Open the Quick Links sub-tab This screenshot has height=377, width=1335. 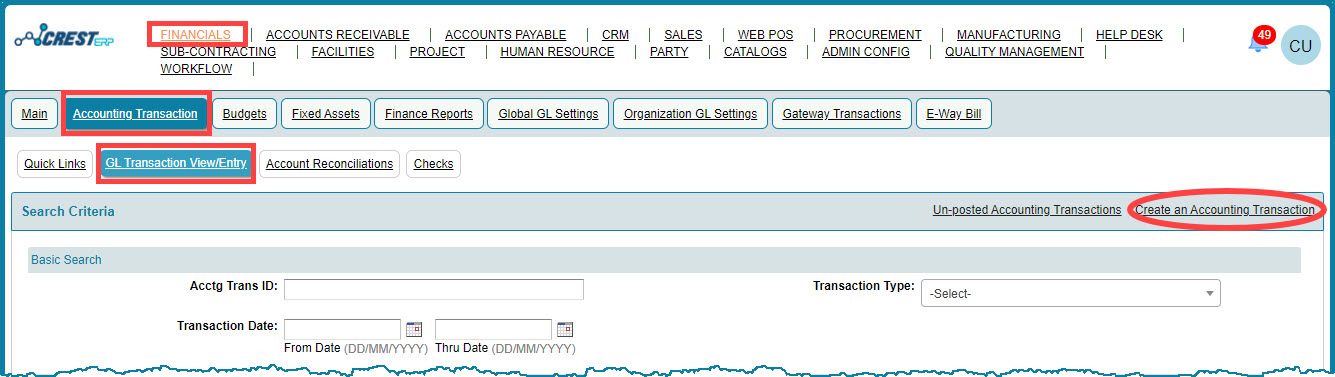tap(55, 164)
